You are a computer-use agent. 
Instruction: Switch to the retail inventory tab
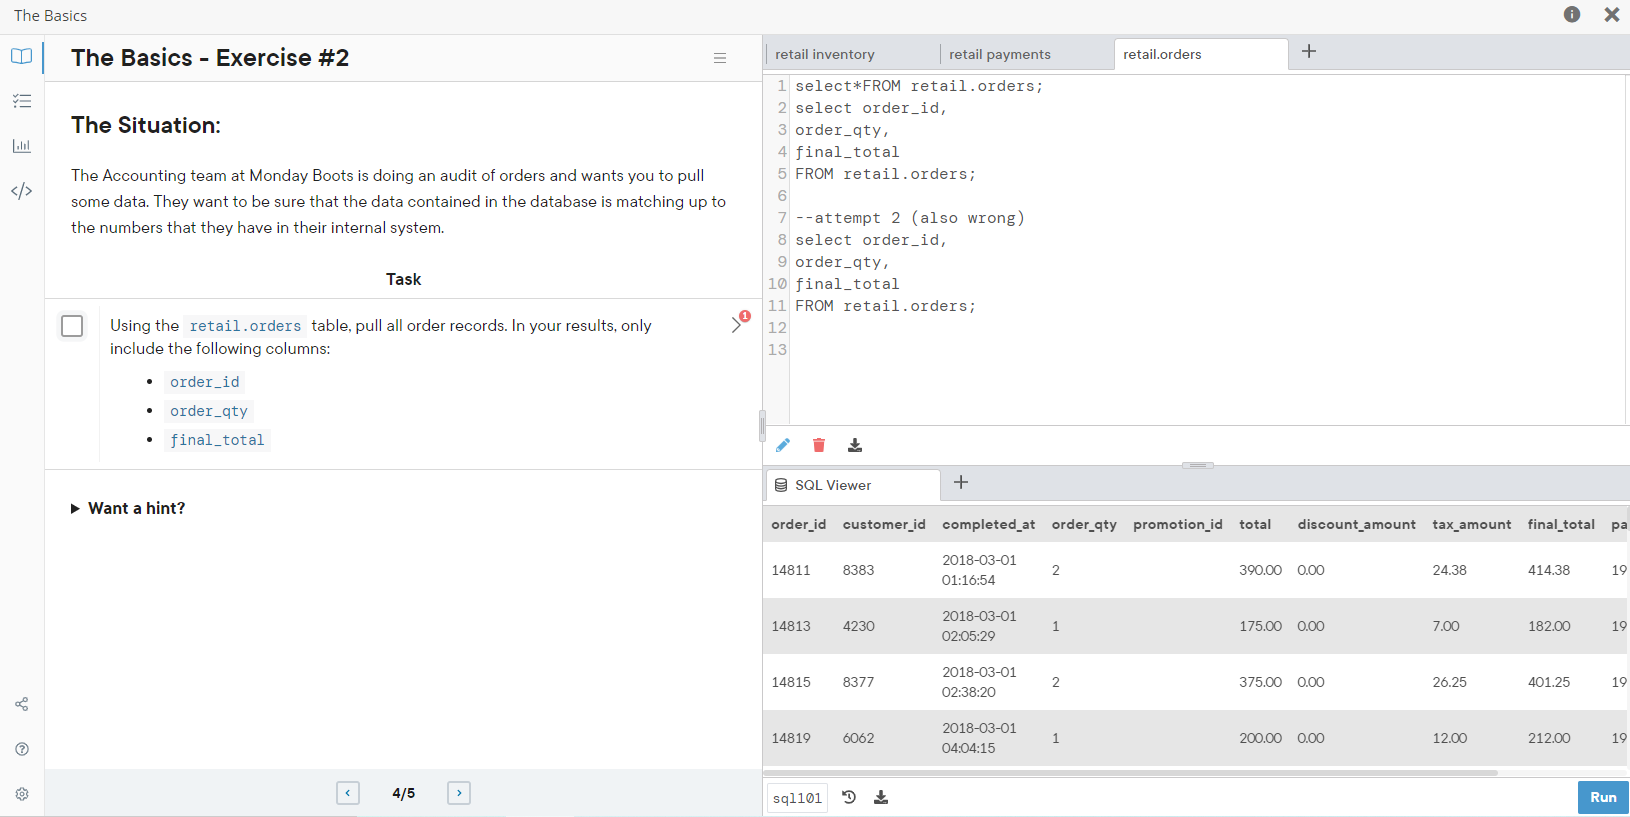[825, 54]
